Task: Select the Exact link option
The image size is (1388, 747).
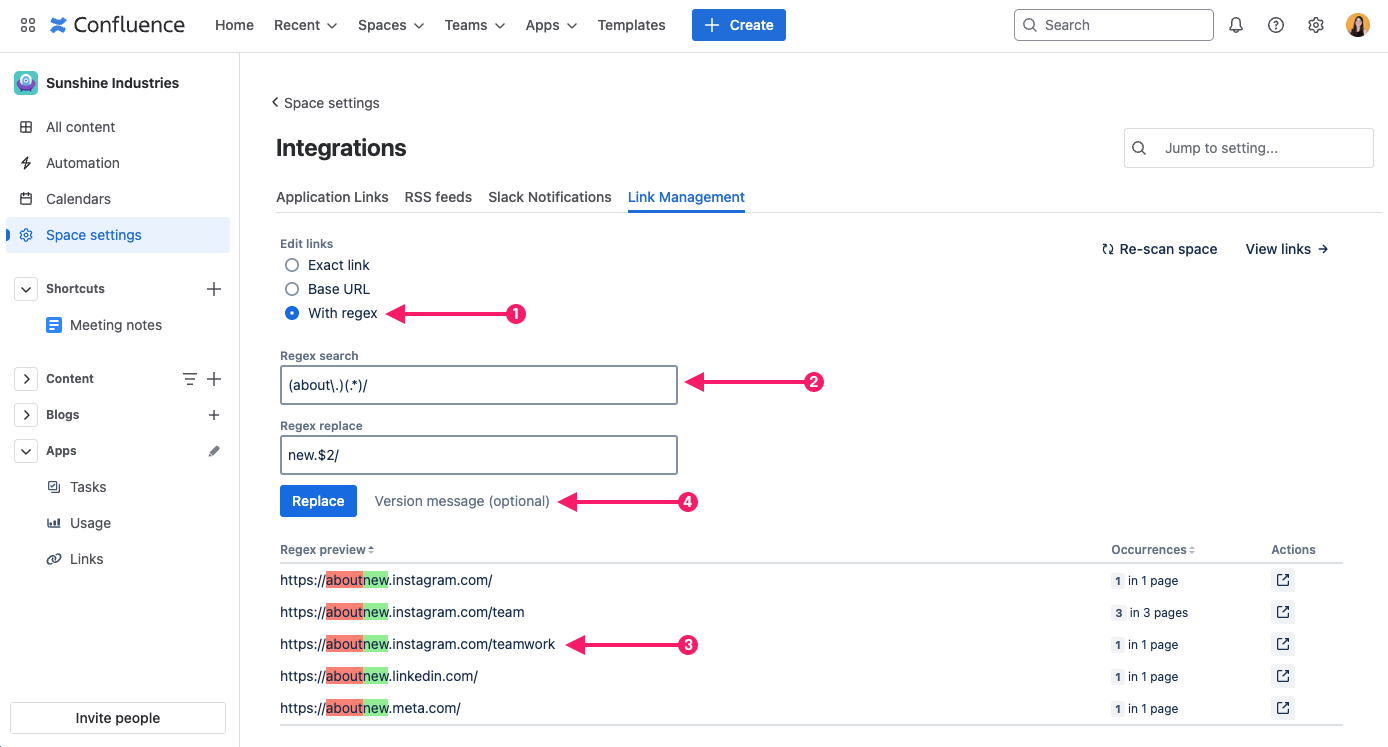Action: [291, 265]
